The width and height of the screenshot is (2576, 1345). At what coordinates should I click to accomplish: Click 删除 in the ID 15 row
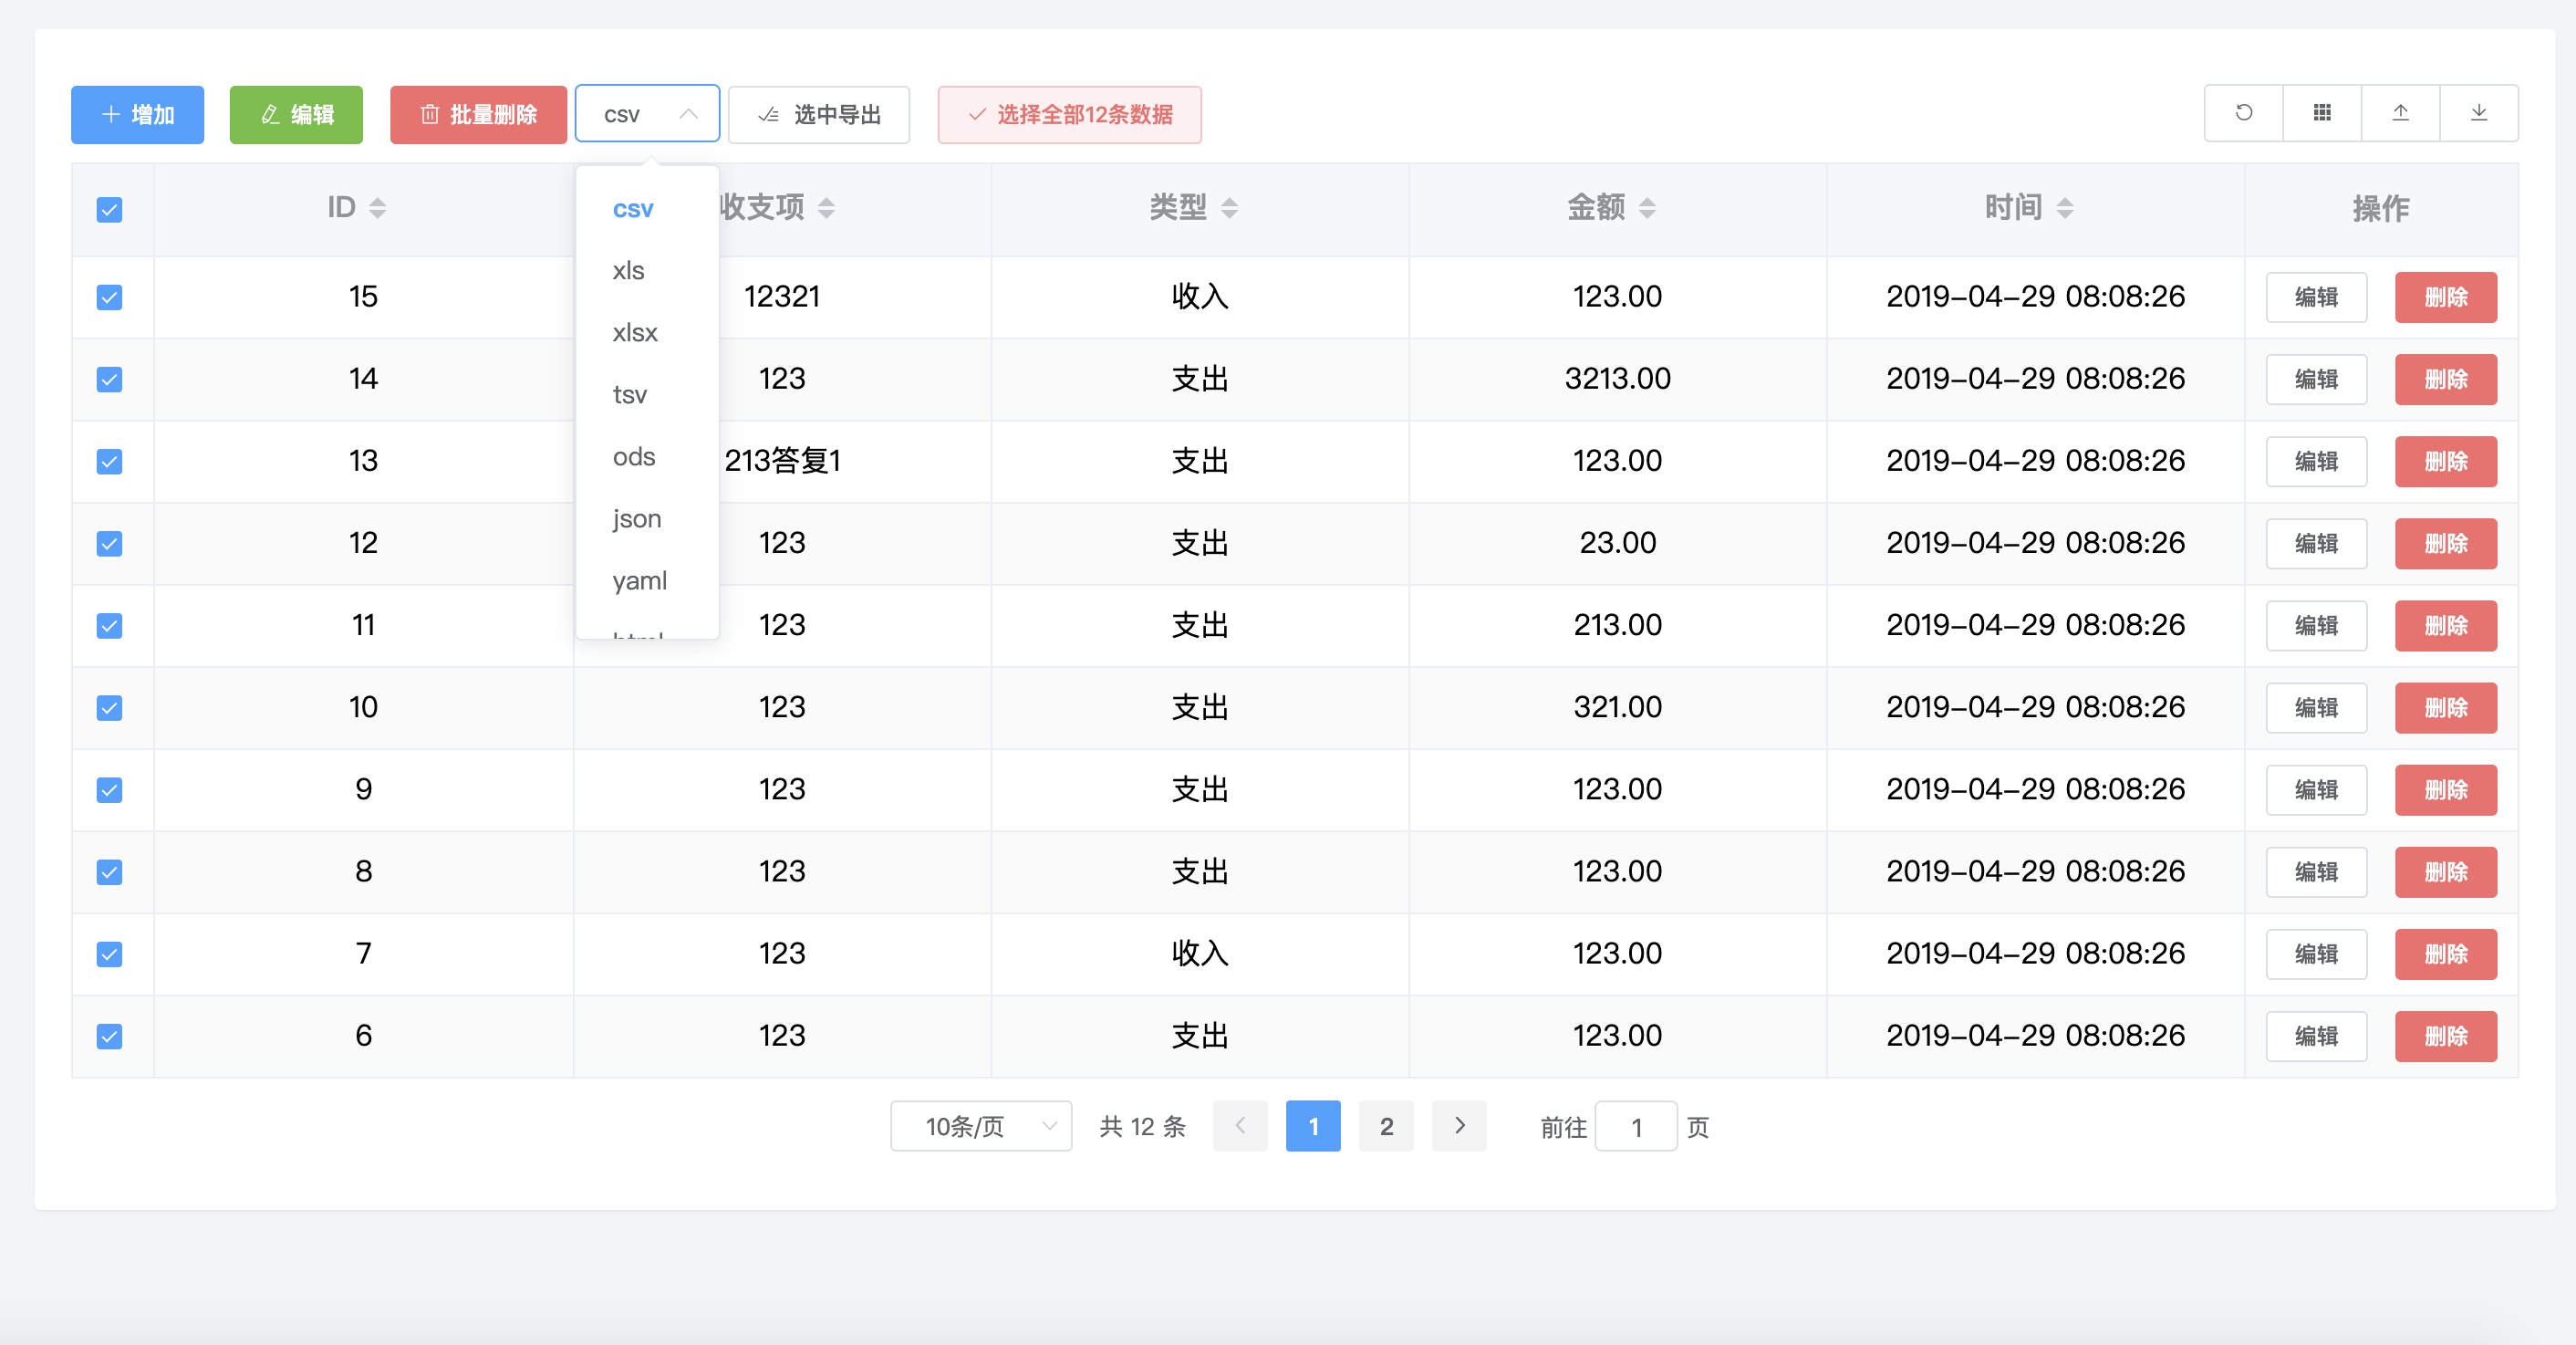2446,297
